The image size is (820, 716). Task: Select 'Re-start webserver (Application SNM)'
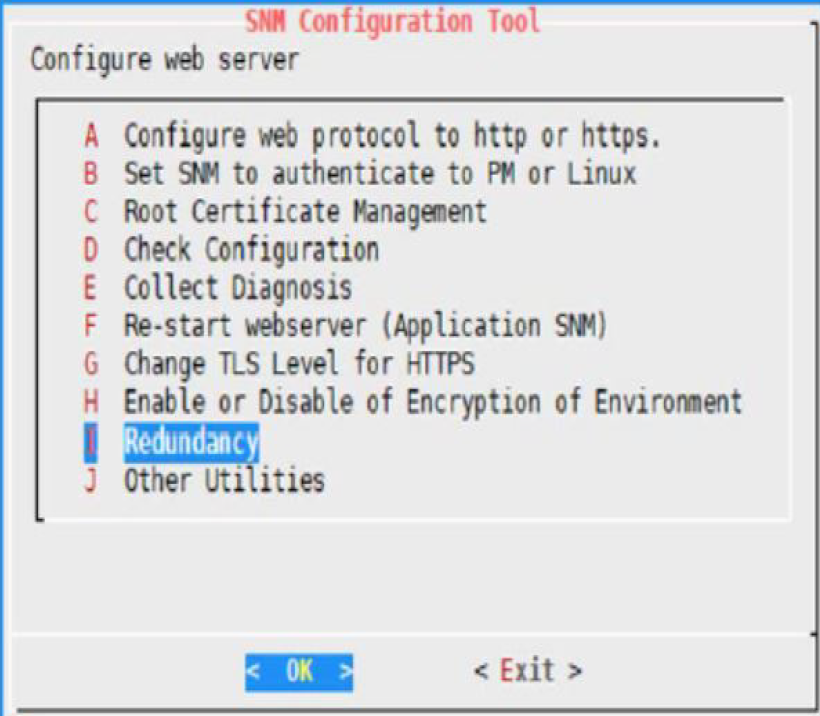coord(365,326)
